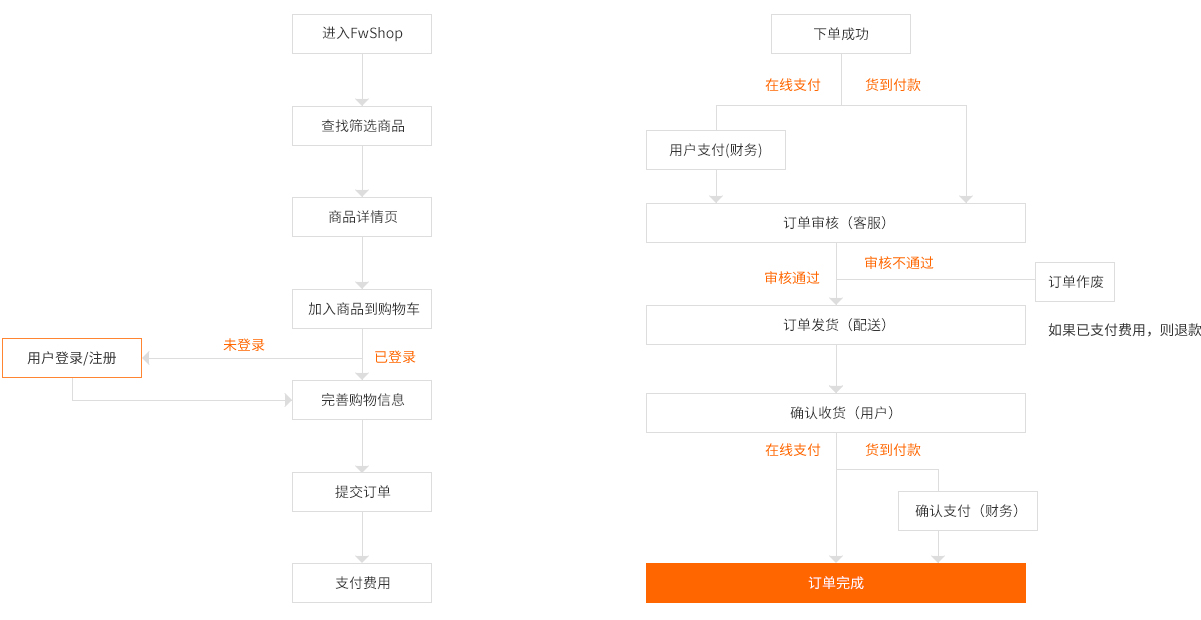Select the 用户登录/注册 box
1201x620 pixels.
coord(72,358)
